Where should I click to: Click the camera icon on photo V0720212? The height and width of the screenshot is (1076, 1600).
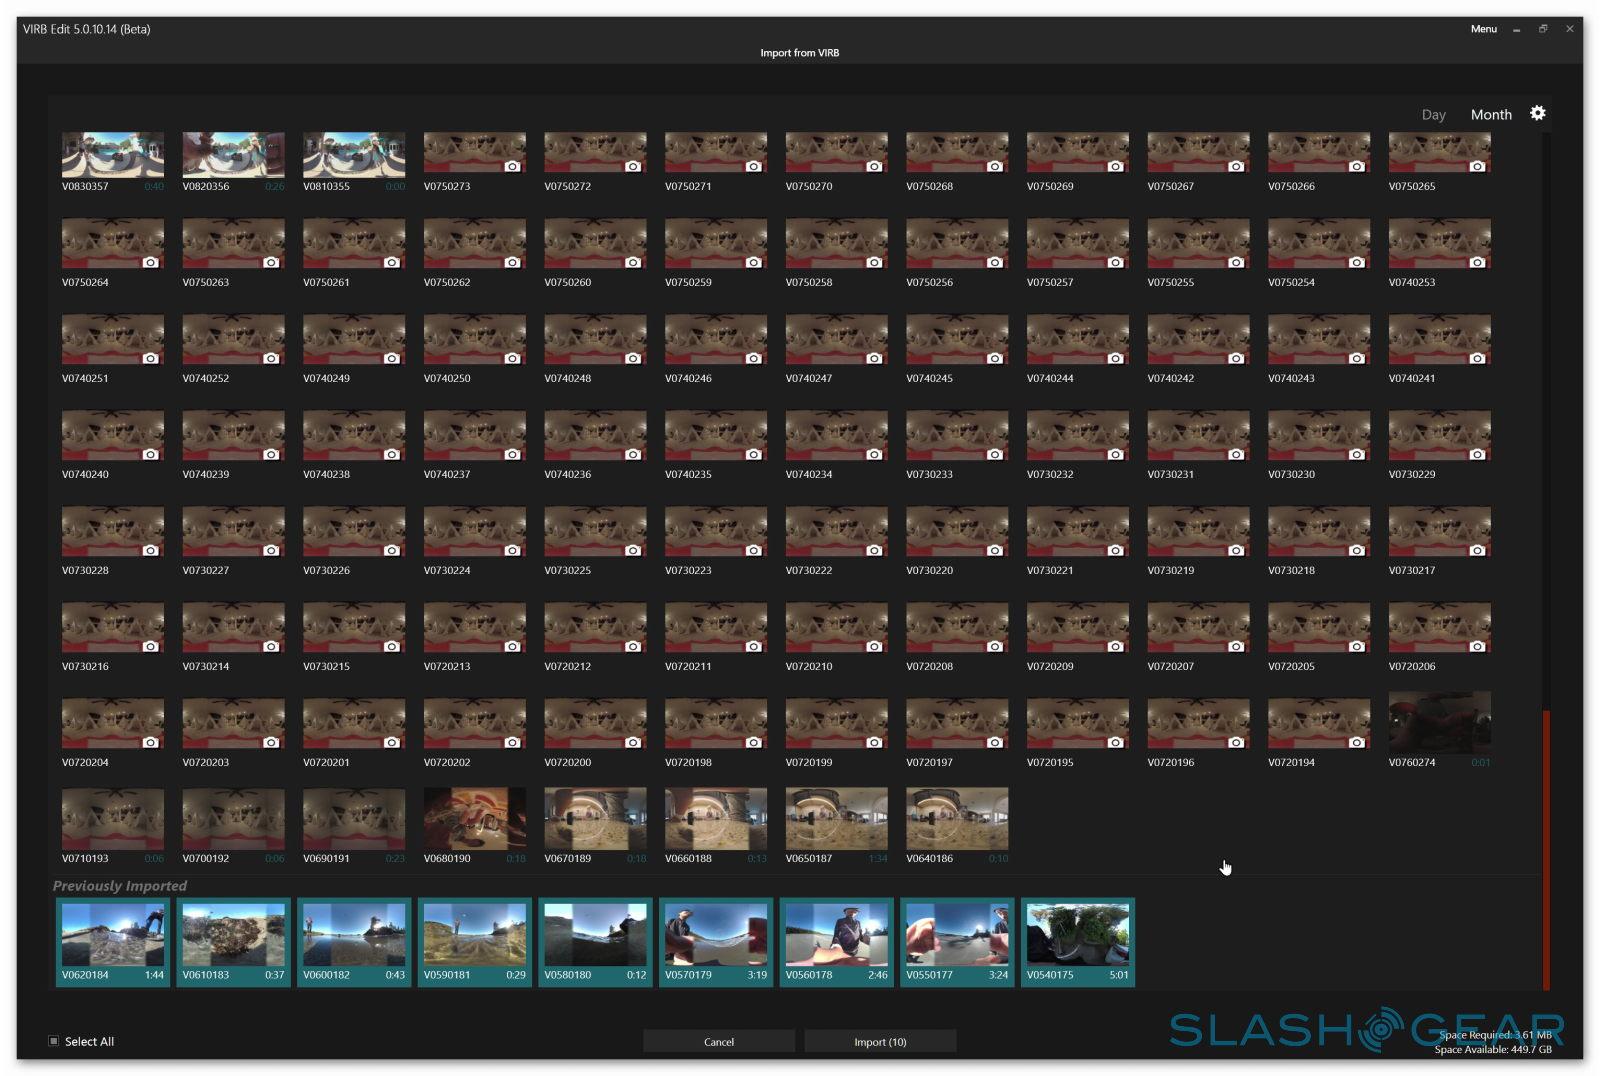(x=632, y=646)
